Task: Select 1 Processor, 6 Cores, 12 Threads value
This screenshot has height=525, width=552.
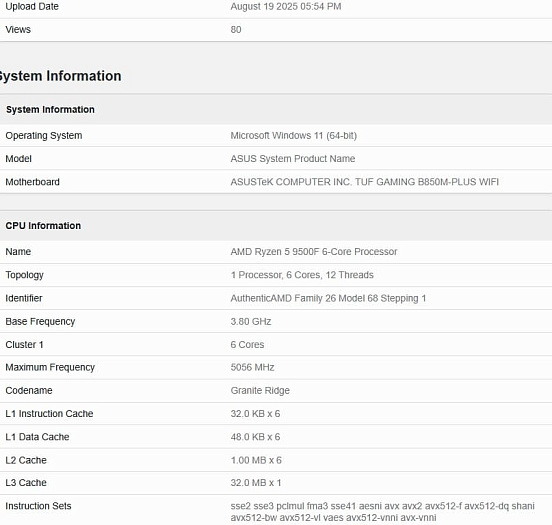Action: pyautogui.click(x=302, y=275)
